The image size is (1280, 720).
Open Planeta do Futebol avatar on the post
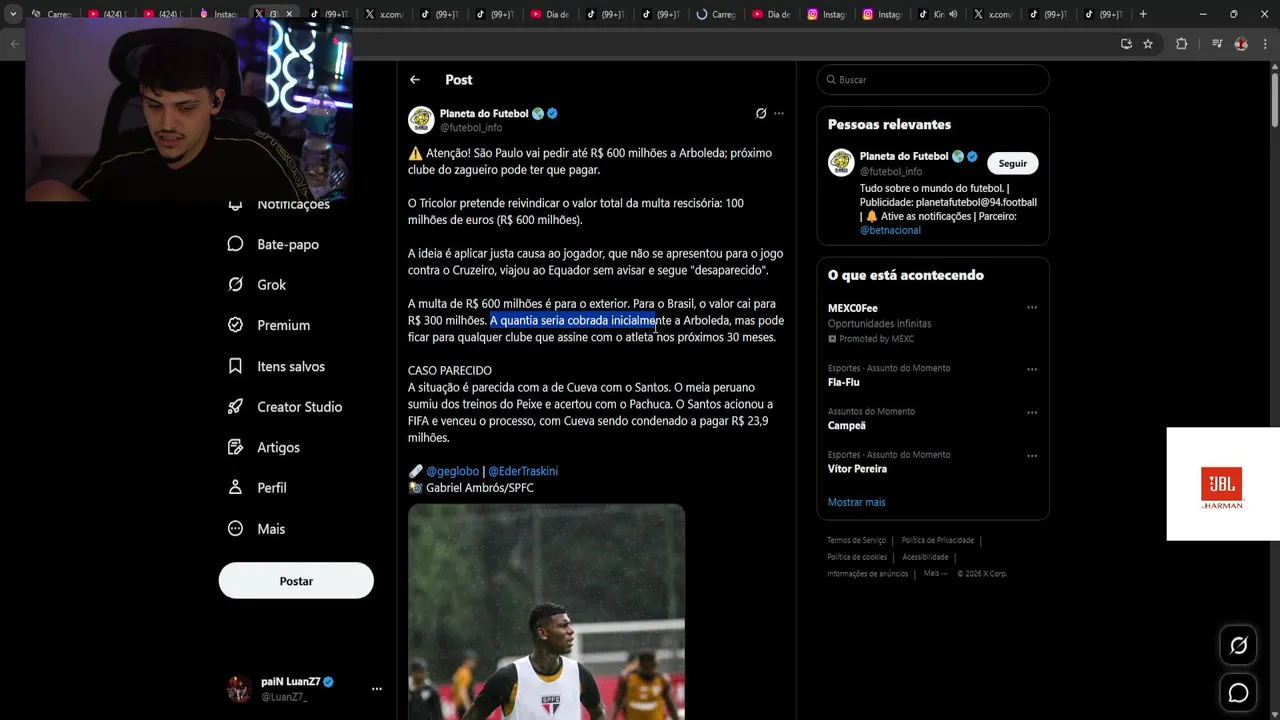coord(421,120)
